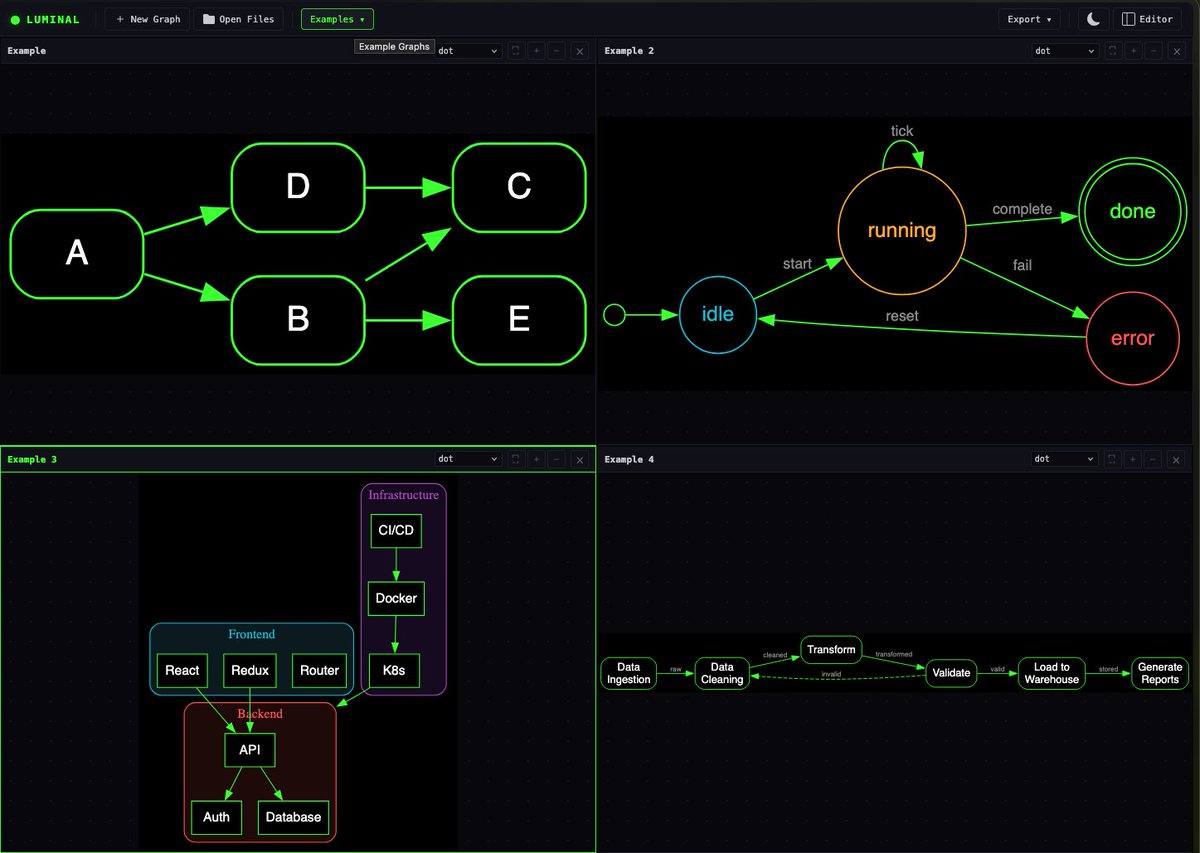Click the Infrastructure cluster label
Image resolution: width=1200 pixels, height=853 pixels.
click(403, 495)
